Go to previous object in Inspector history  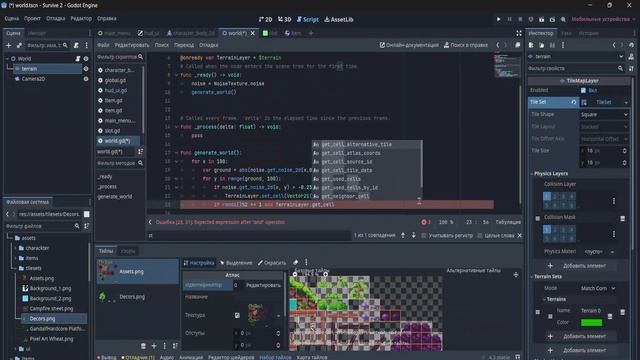pos(614,45)
